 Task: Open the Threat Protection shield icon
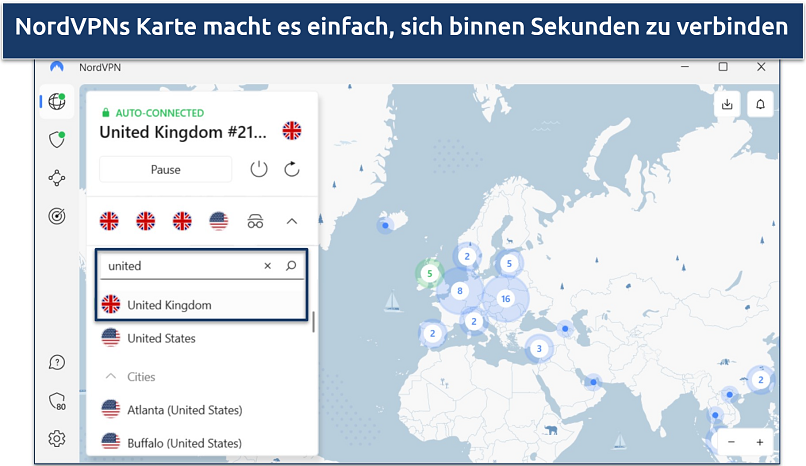pyautogui.click(x=57, y=140)
